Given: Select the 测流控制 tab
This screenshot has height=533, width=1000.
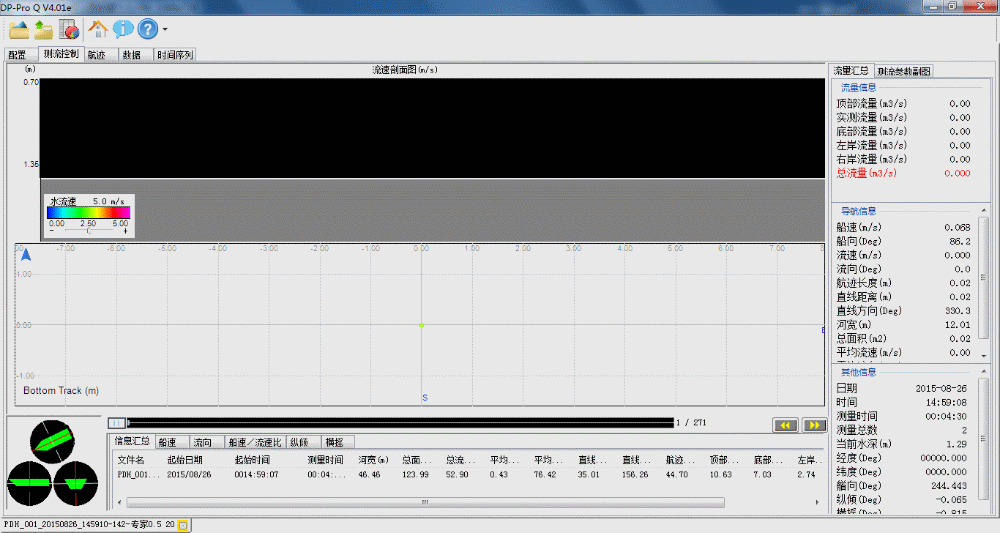Looking at the screenshot, I should tap(61, 54).
